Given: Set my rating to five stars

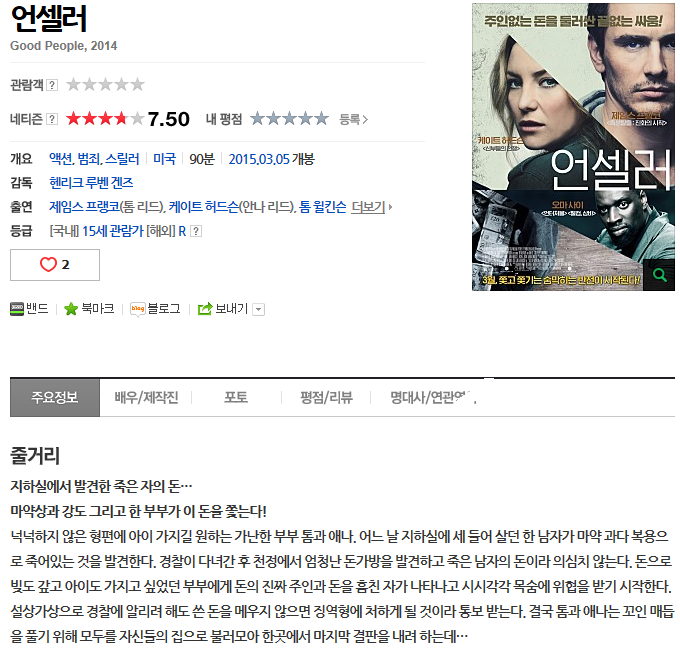Looking at the screenshot, I should 321,118.
